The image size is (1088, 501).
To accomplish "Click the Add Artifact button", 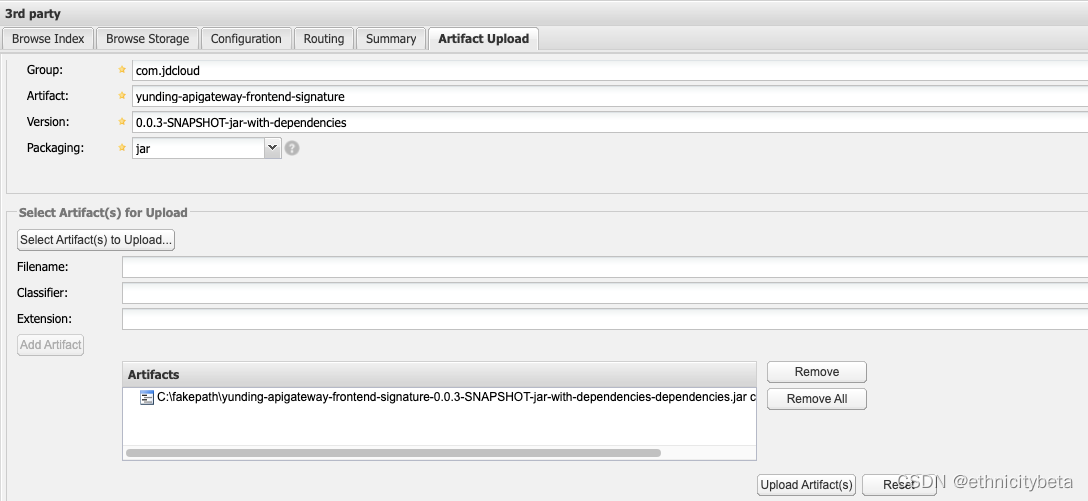I will point(51,345).
